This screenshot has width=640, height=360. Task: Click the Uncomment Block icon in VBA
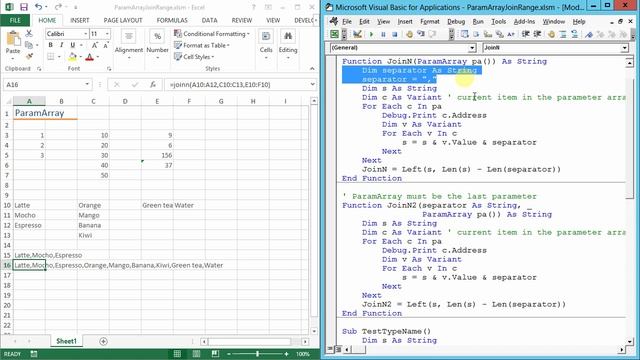pyautogui.click(x=575, y=35)
